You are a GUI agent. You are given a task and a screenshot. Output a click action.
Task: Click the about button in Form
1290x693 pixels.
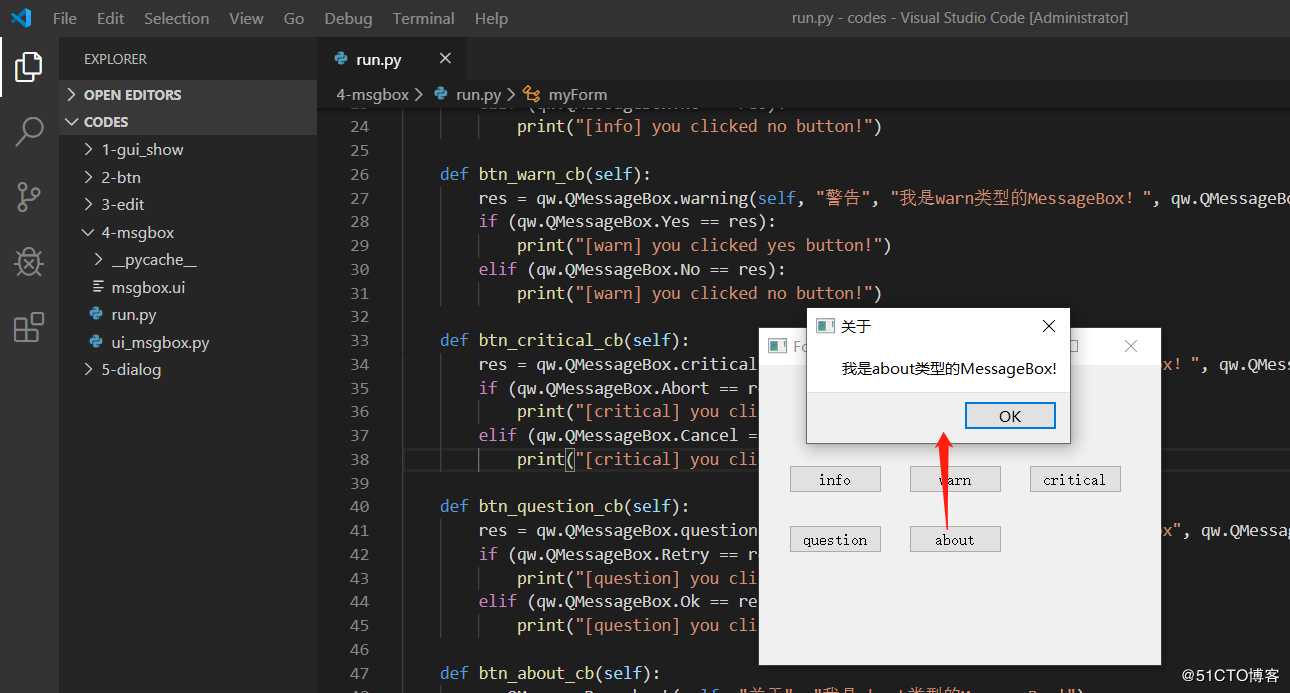[x=955, y=540]
